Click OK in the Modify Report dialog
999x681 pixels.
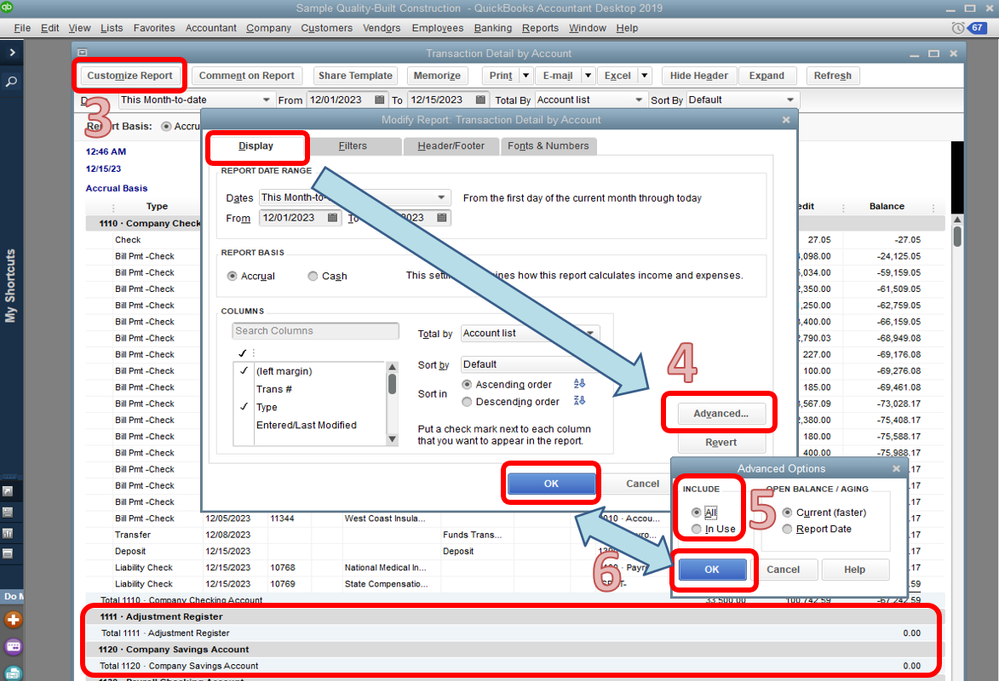click(551, 484)
